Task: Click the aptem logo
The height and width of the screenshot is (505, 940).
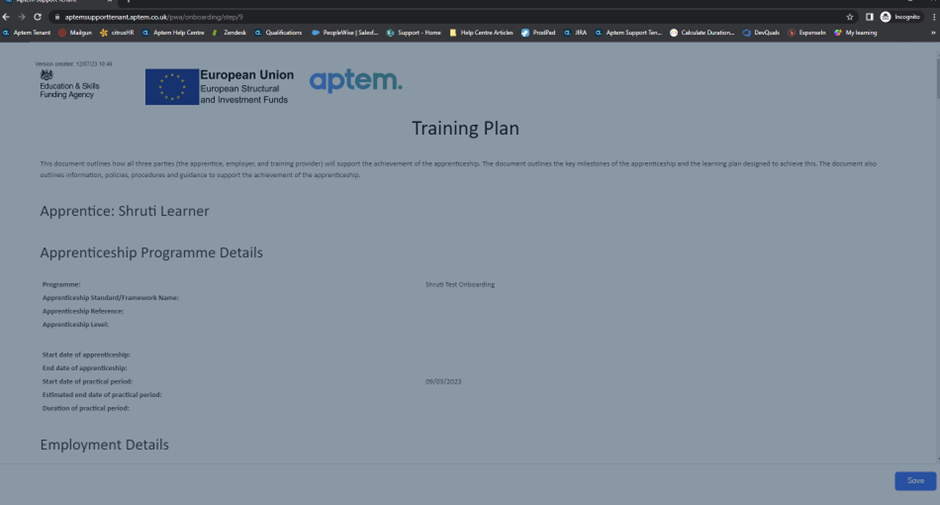Action: (356, 81)
